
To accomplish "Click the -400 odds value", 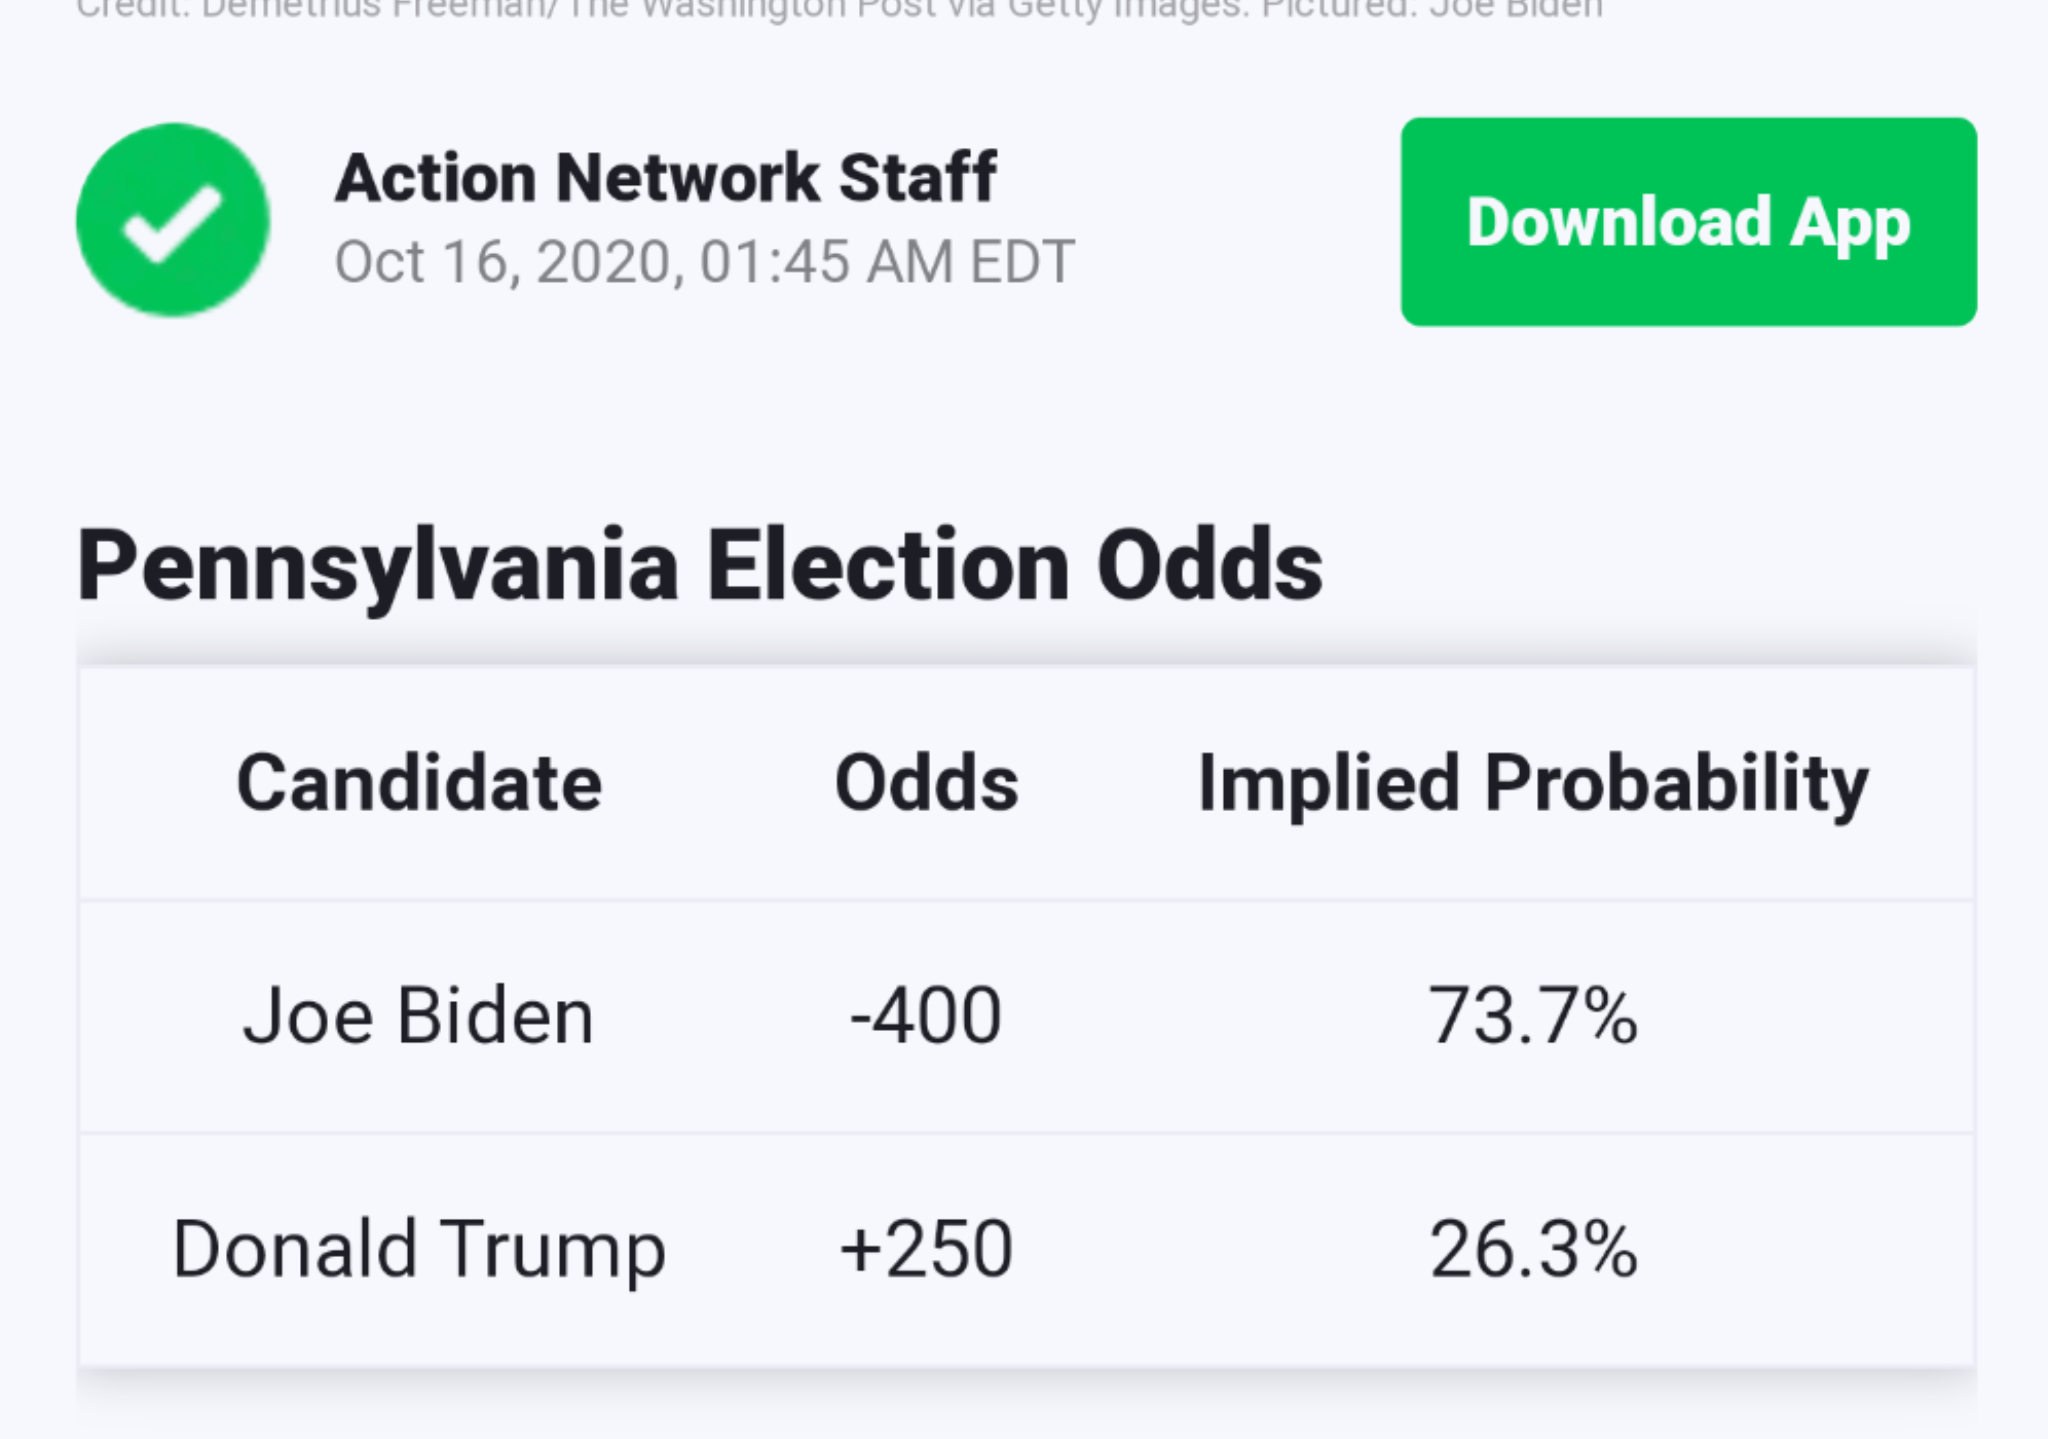I will click(x=926, y=1017).
